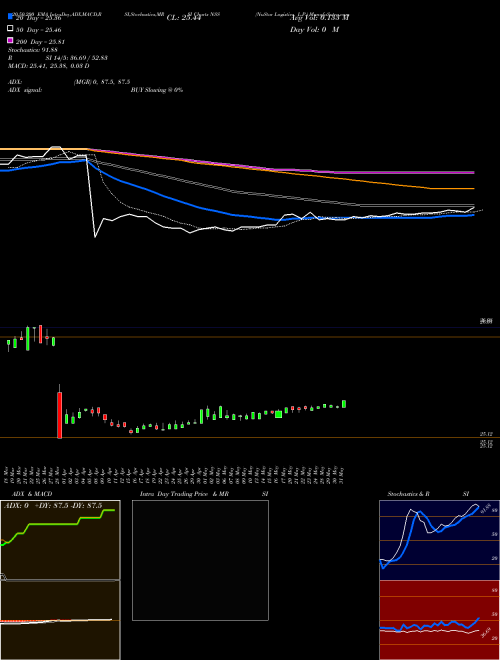Click the magenta 200 Day legend swatch

pos(10,41)
